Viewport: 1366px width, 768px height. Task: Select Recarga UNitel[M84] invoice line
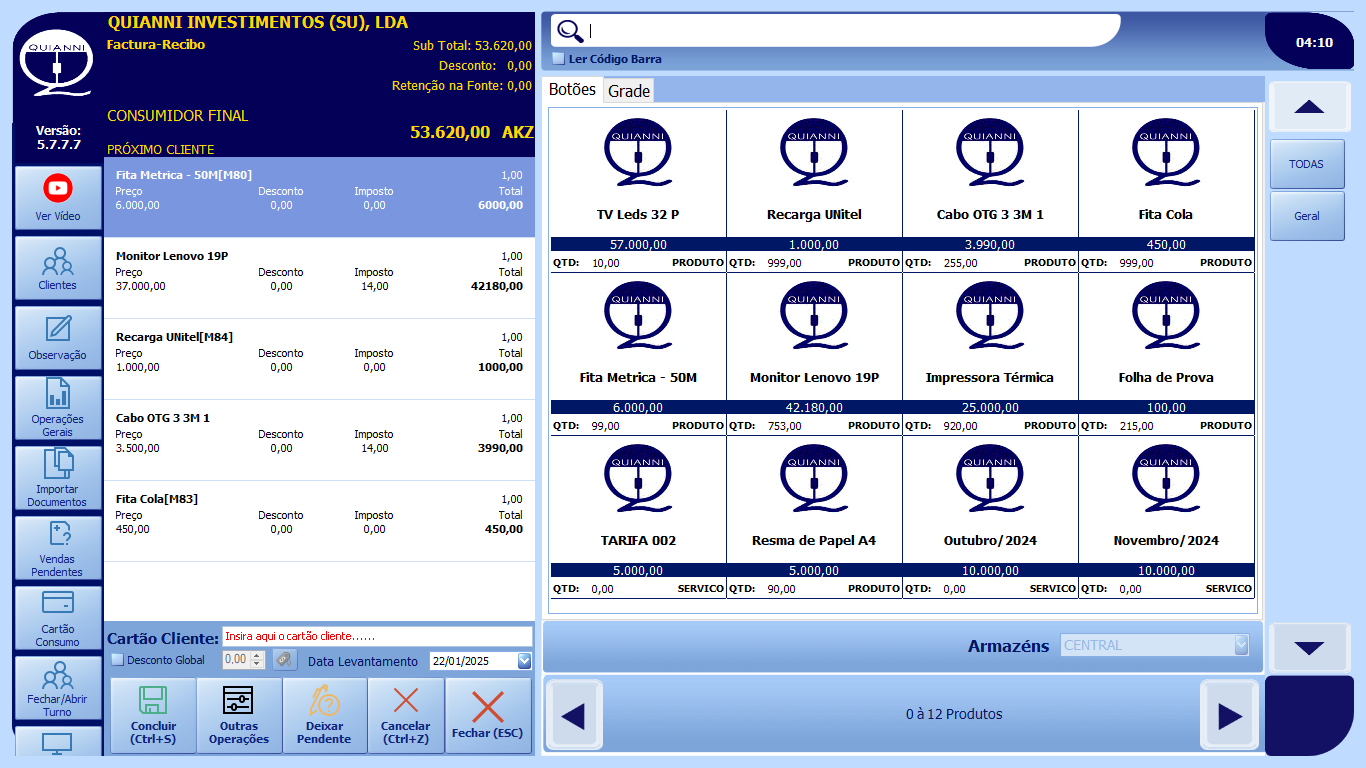(319, 359)
